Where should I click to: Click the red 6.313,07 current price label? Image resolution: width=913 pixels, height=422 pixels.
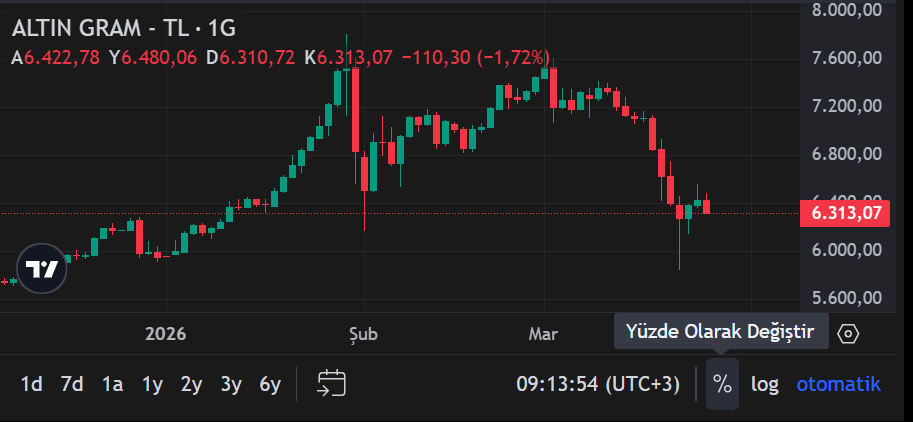pos(845,213)
